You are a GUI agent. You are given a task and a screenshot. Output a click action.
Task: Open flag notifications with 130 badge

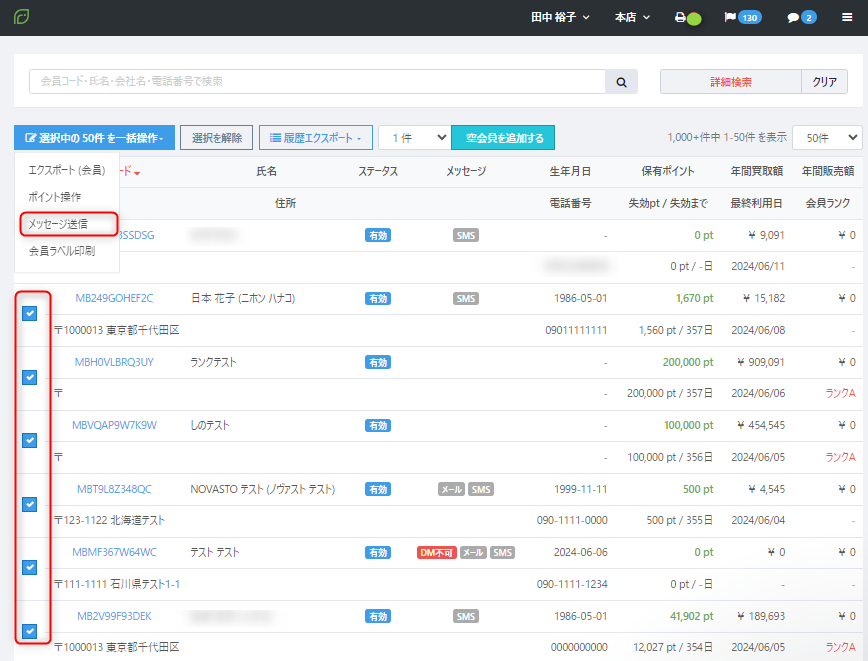point(742,18)
